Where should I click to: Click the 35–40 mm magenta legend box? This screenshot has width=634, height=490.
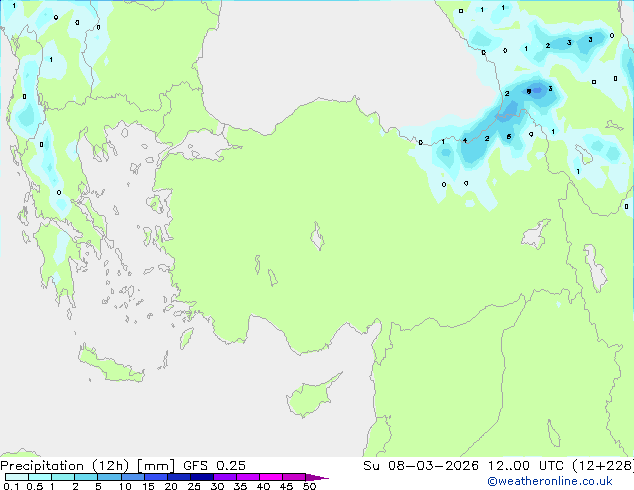tap(248, 477)
